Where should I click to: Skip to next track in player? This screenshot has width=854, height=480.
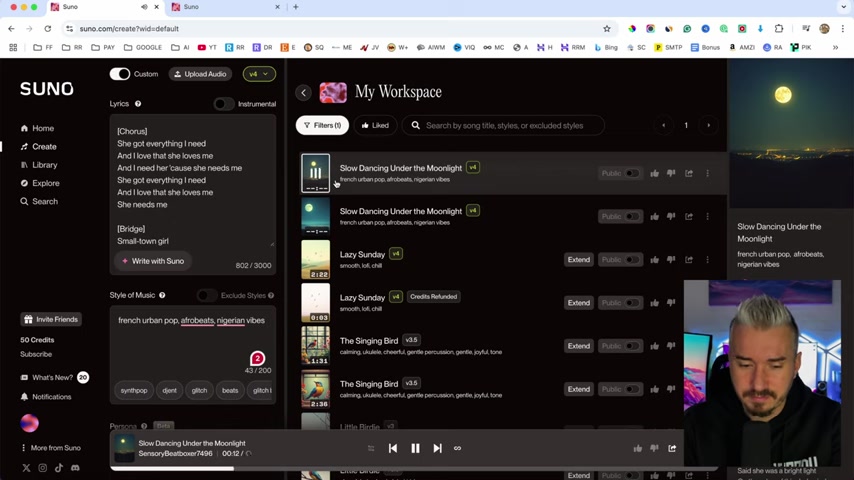click(x=437, y=448)
